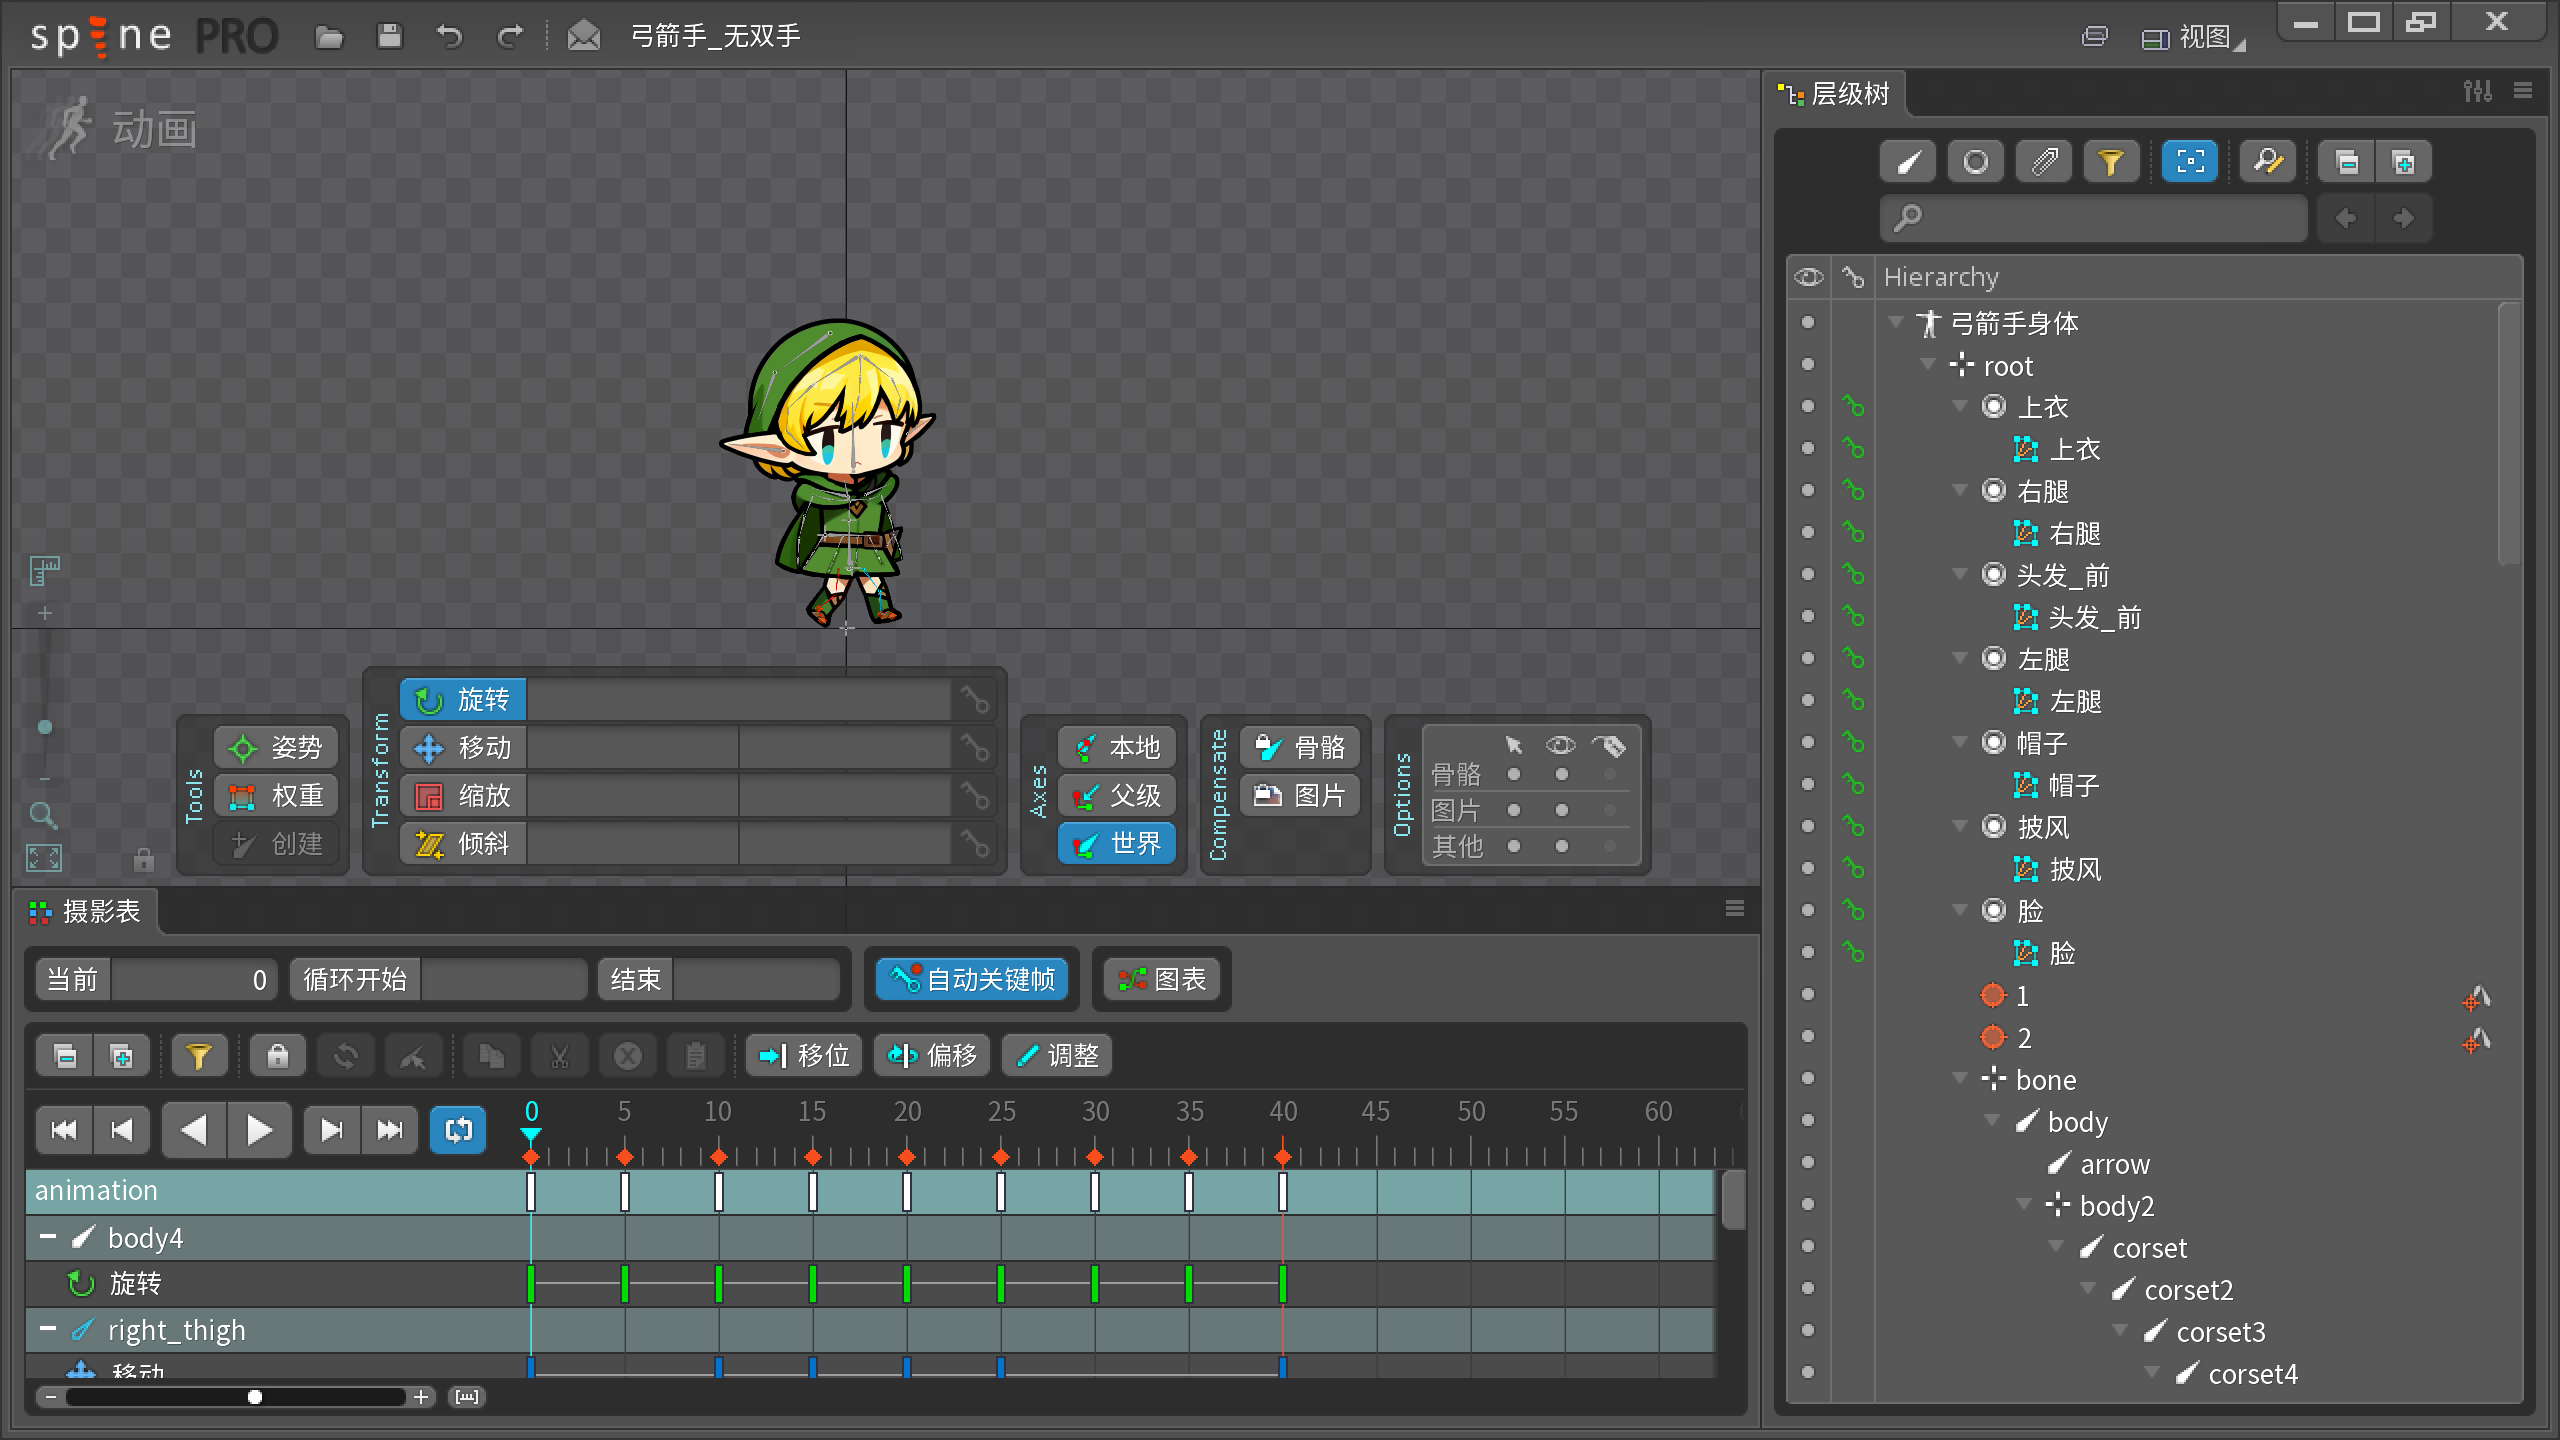
Task: Collapse the root node in tree
Action: (x=1927, y=364)
